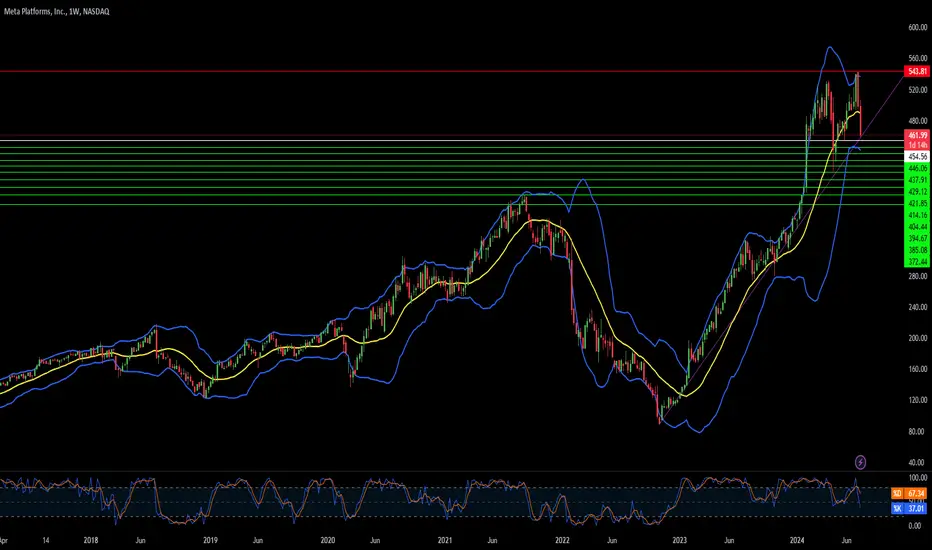The height and width of the screenshot is (550, 932).
Task: Select the red 543.81 price label
Action: tap(917, 71)
